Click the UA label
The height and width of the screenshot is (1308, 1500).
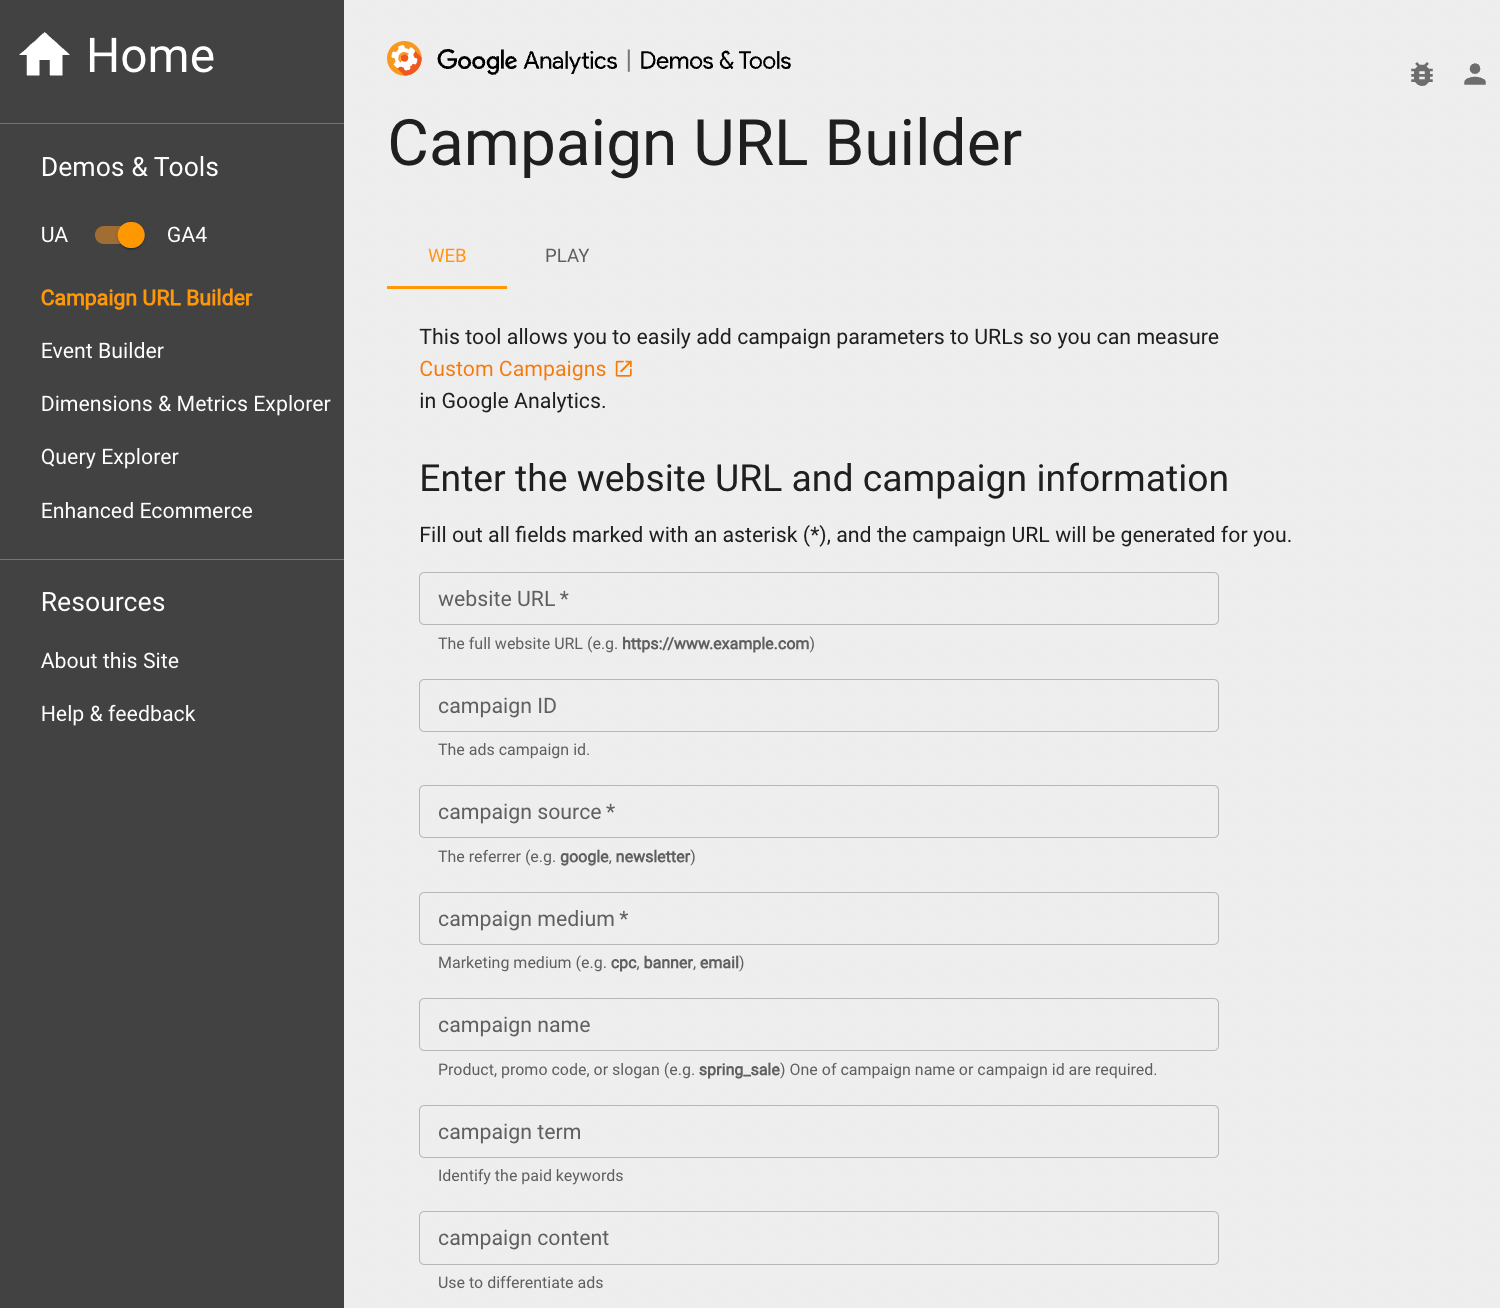[54, 235]
